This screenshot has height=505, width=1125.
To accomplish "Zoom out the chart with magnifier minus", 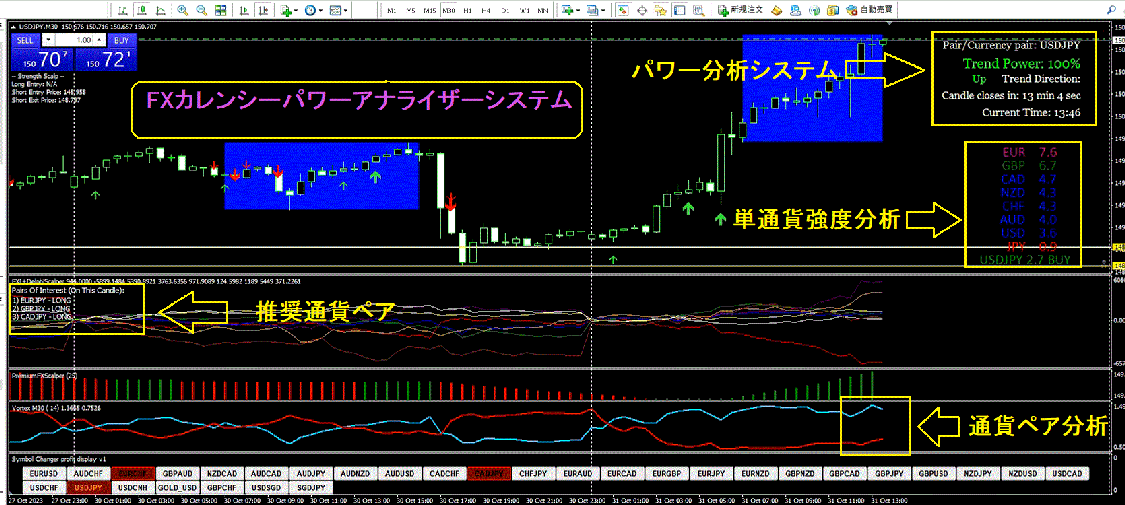I will click(202, 10).
